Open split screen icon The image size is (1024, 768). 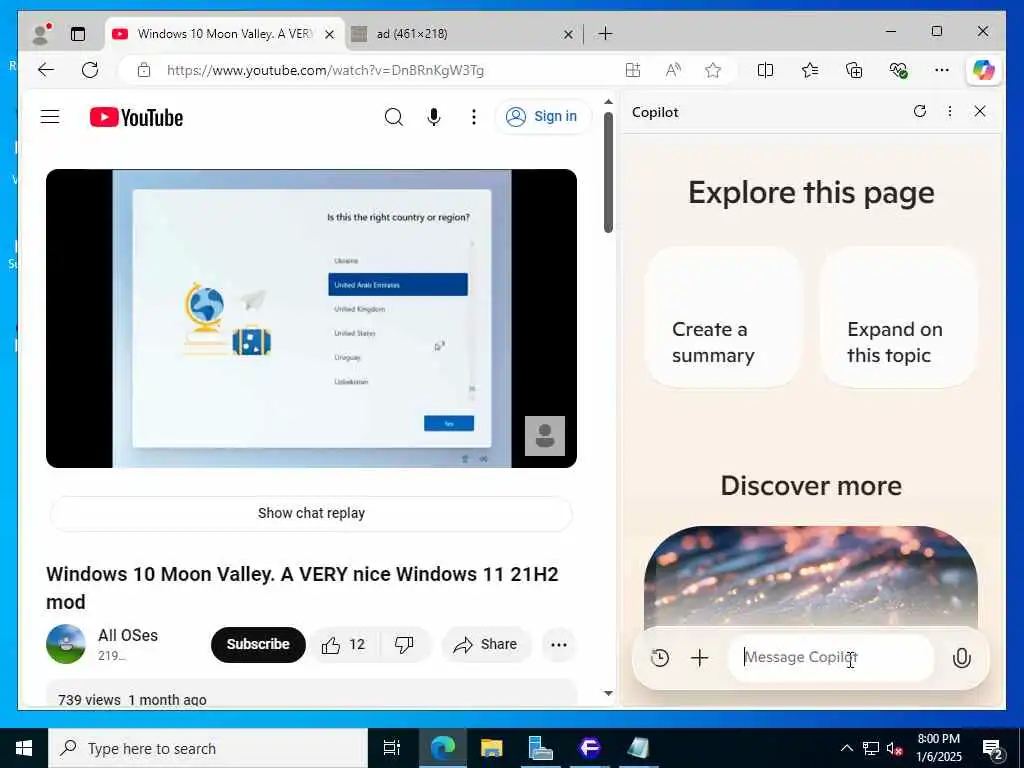[x=765, y=70]
